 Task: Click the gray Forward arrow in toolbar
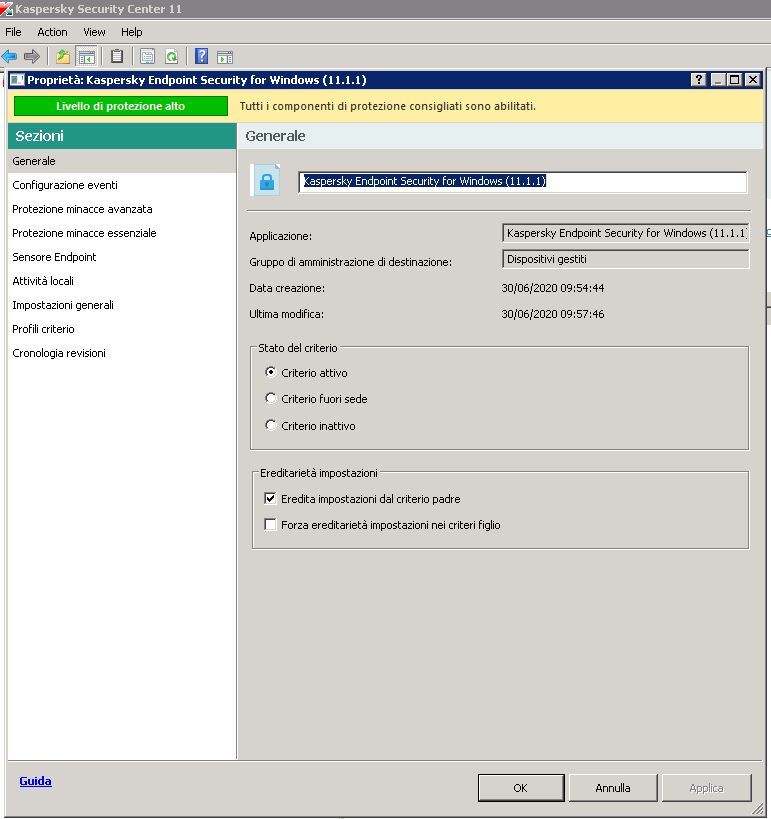click(x=32, y=56)
